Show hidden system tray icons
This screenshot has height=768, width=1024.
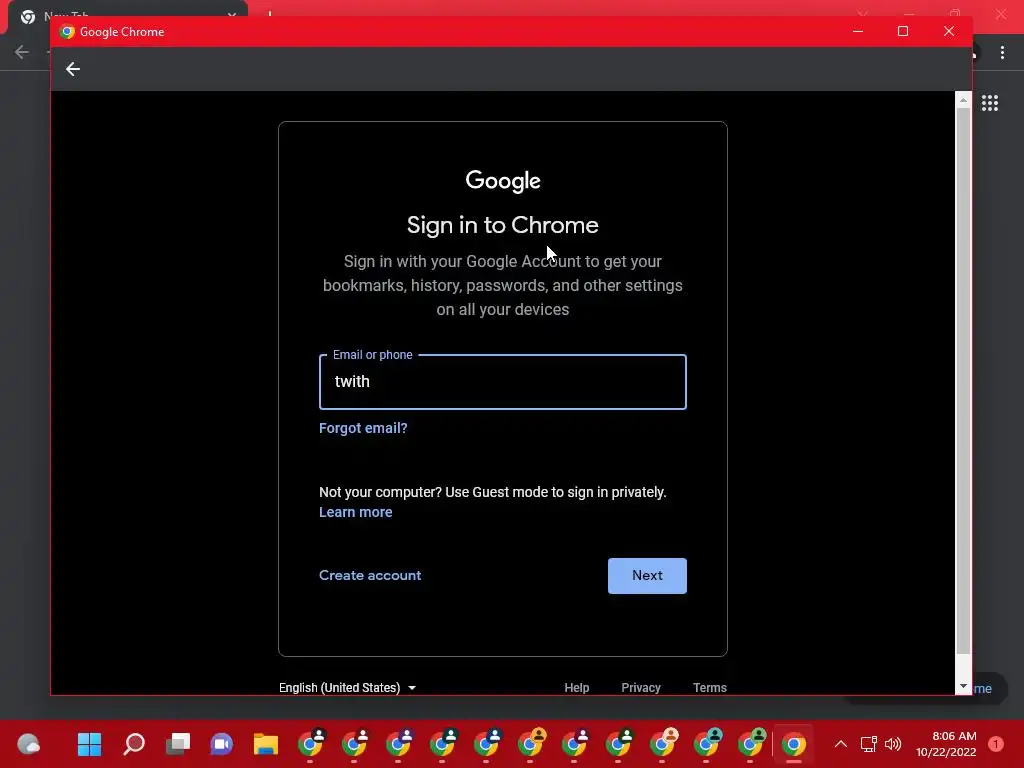tap(840, 744)
